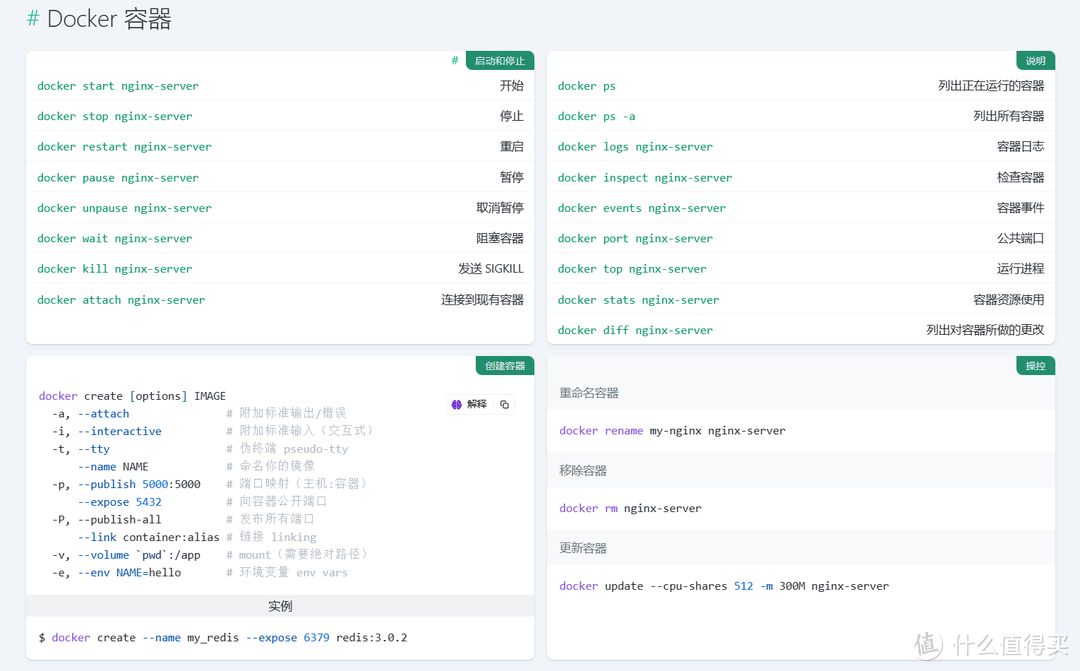Click the 实例 section header
The height and width of the screenshot is (671, 1080).
point(280,606)
